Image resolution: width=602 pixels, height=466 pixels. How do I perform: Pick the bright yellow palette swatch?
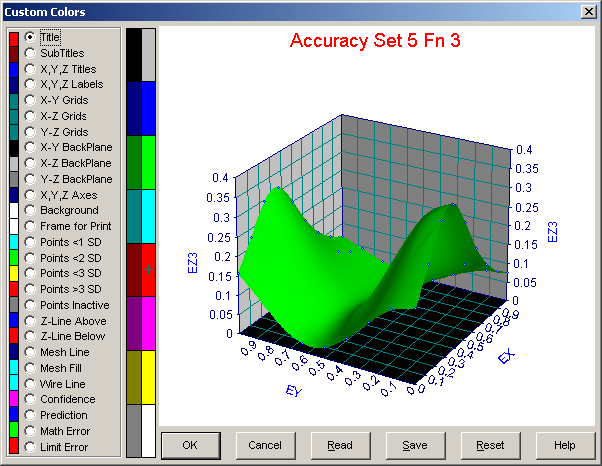coord(148,377)
